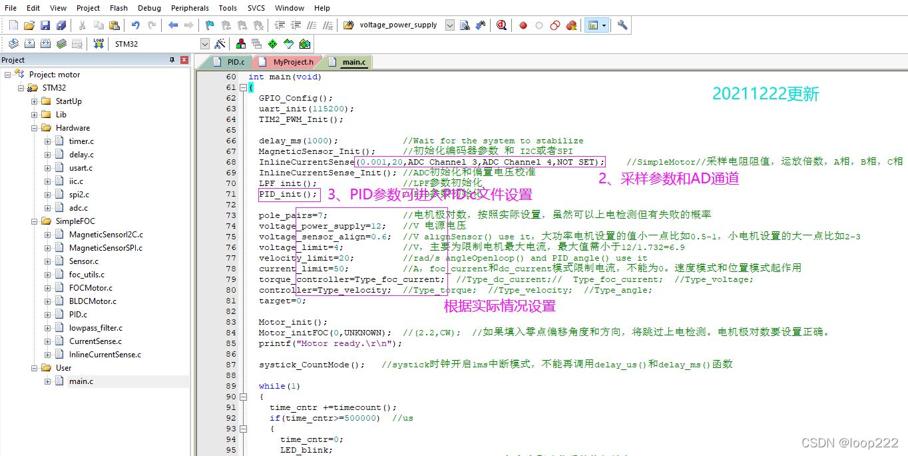This screenshot has width=908, height=456.
Task: Click the Unindent selection icon
Action: tap(296, 25)
